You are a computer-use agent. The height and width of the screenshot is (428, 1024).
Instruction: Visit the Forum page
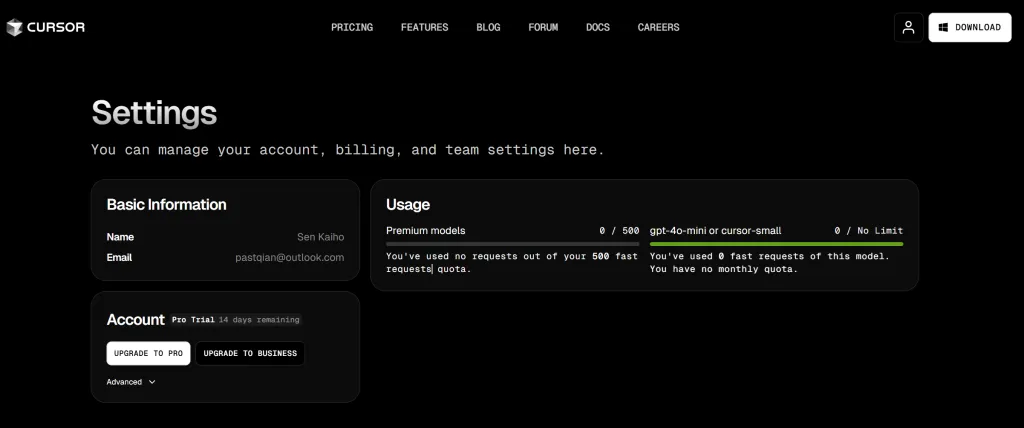(543, 28)
